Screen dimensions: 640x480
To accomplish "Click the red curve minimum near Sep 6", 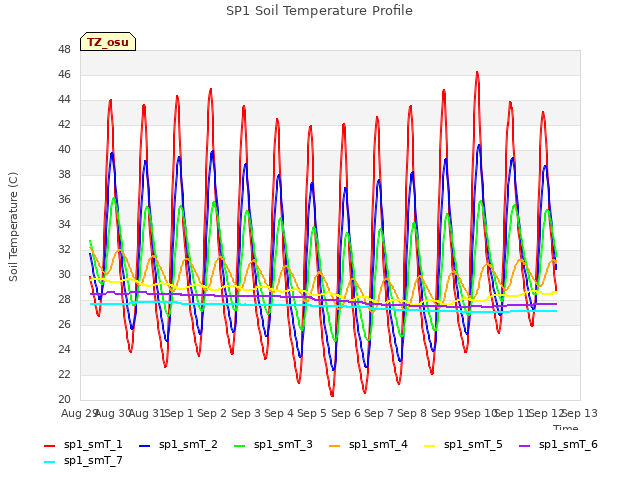I will tap(332, 396).
